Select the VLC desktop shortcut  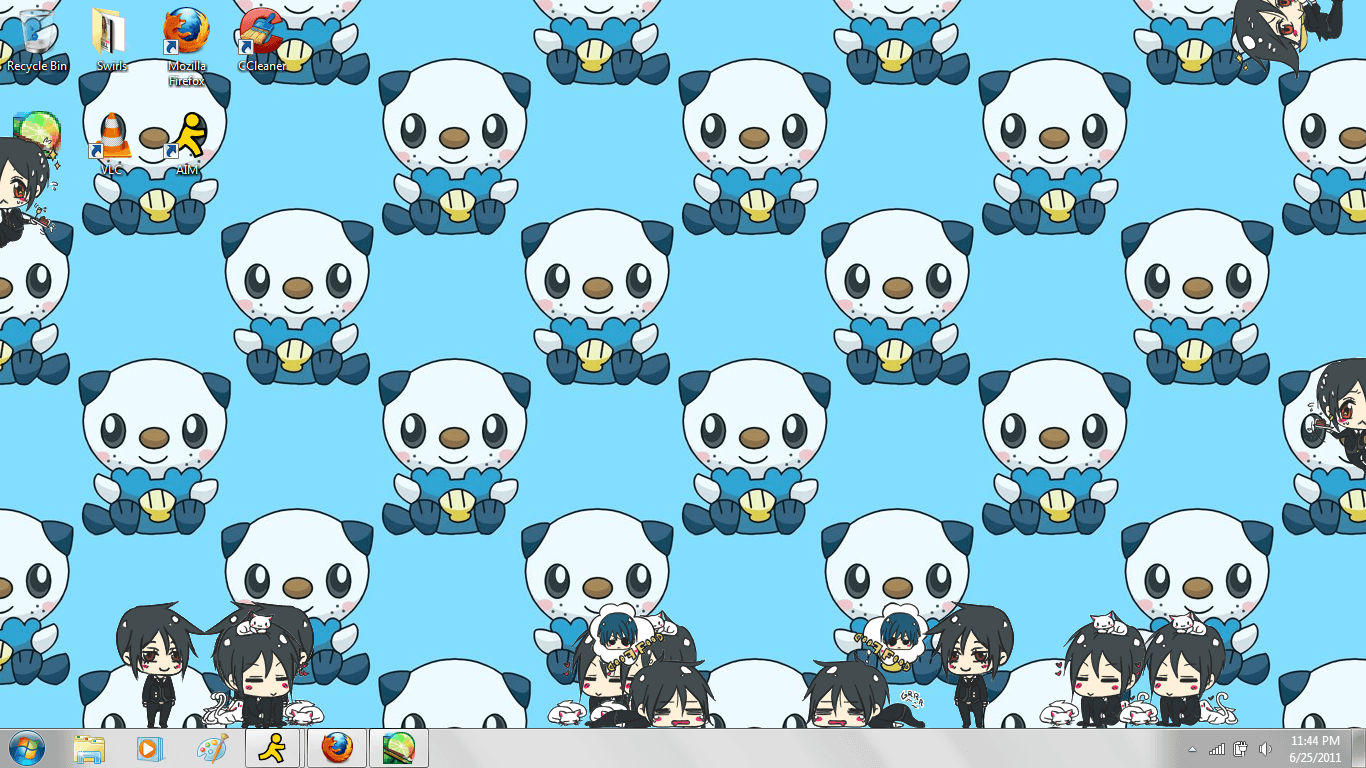[x=112, y=145]
